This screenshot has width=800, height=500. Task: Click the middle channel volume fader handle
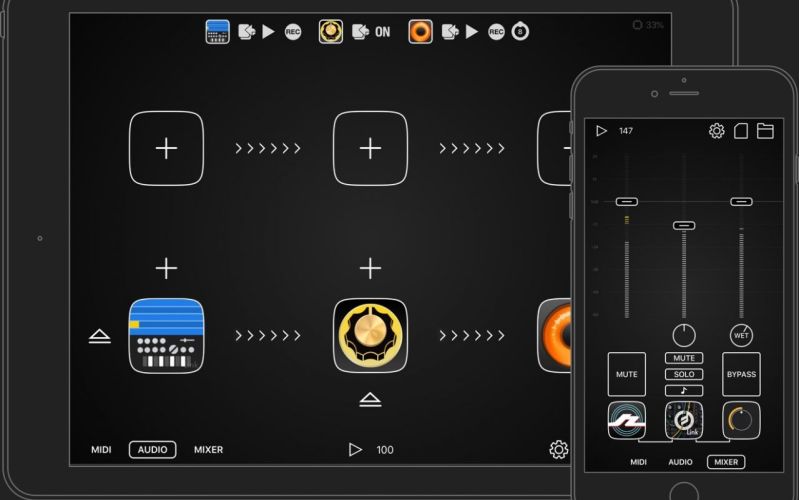point(684,226)
